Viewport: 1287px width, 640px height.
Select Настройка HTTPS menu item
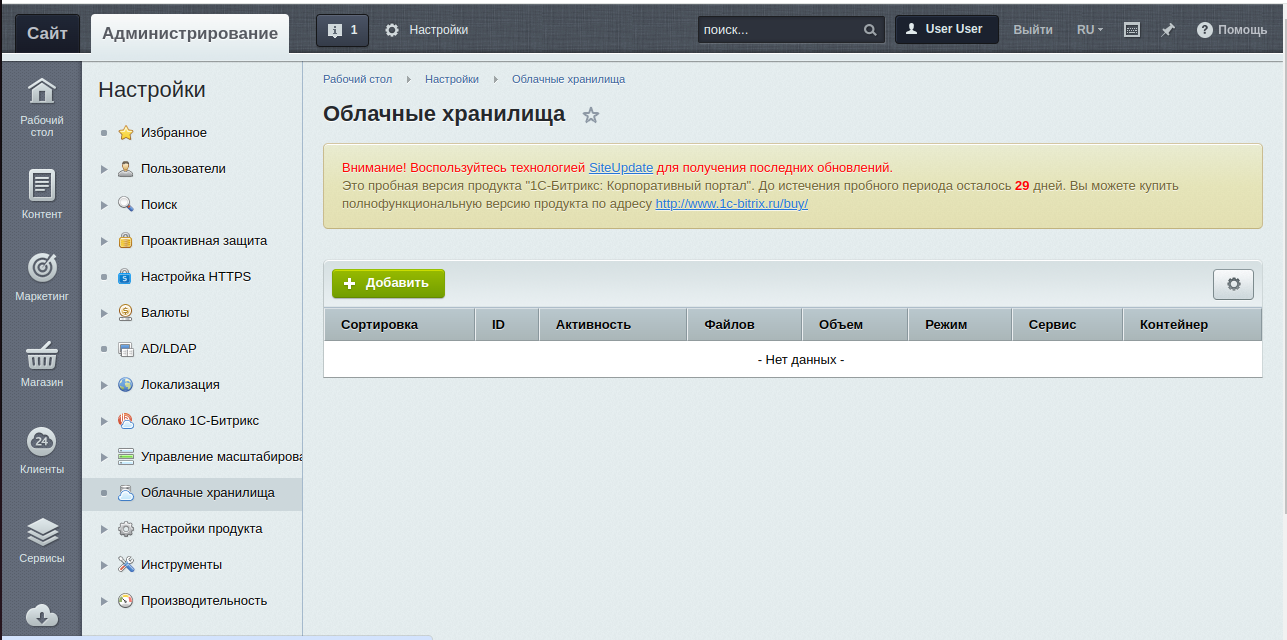(196, 277)
